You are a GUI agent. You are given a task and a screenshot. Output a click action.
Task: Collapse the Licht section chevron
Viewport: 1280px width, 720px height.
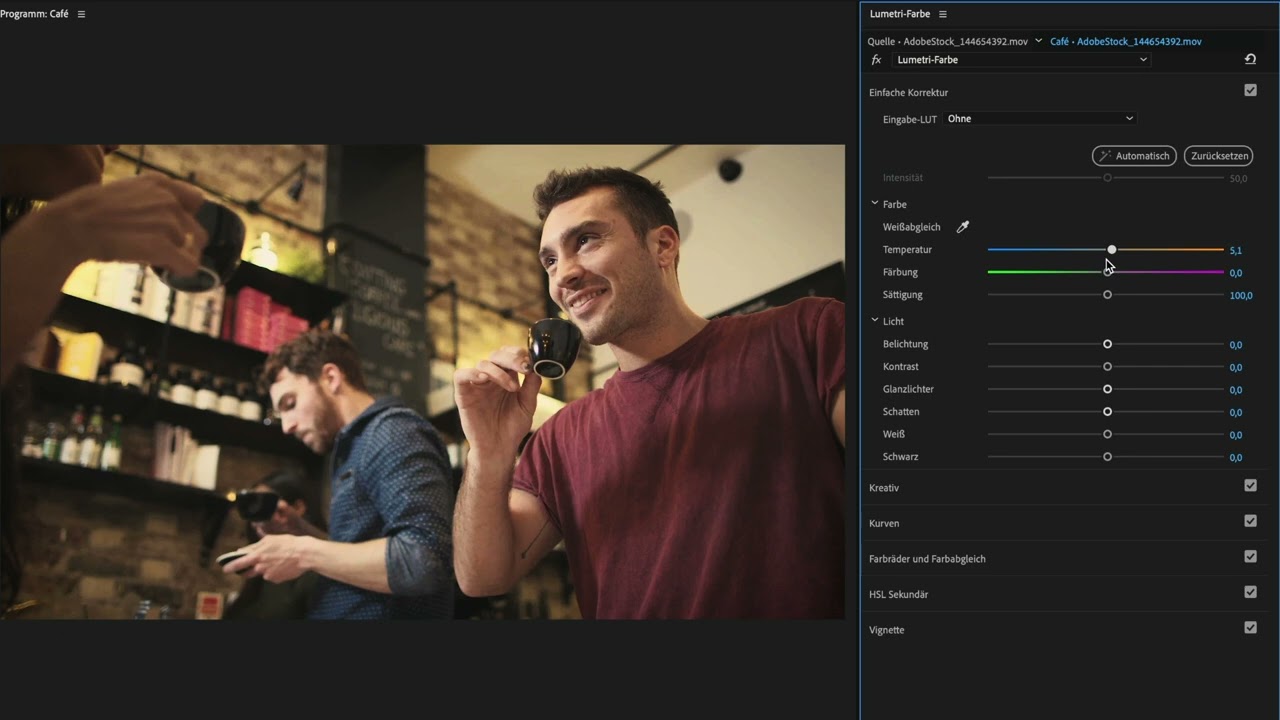click(x=875, y=321)
